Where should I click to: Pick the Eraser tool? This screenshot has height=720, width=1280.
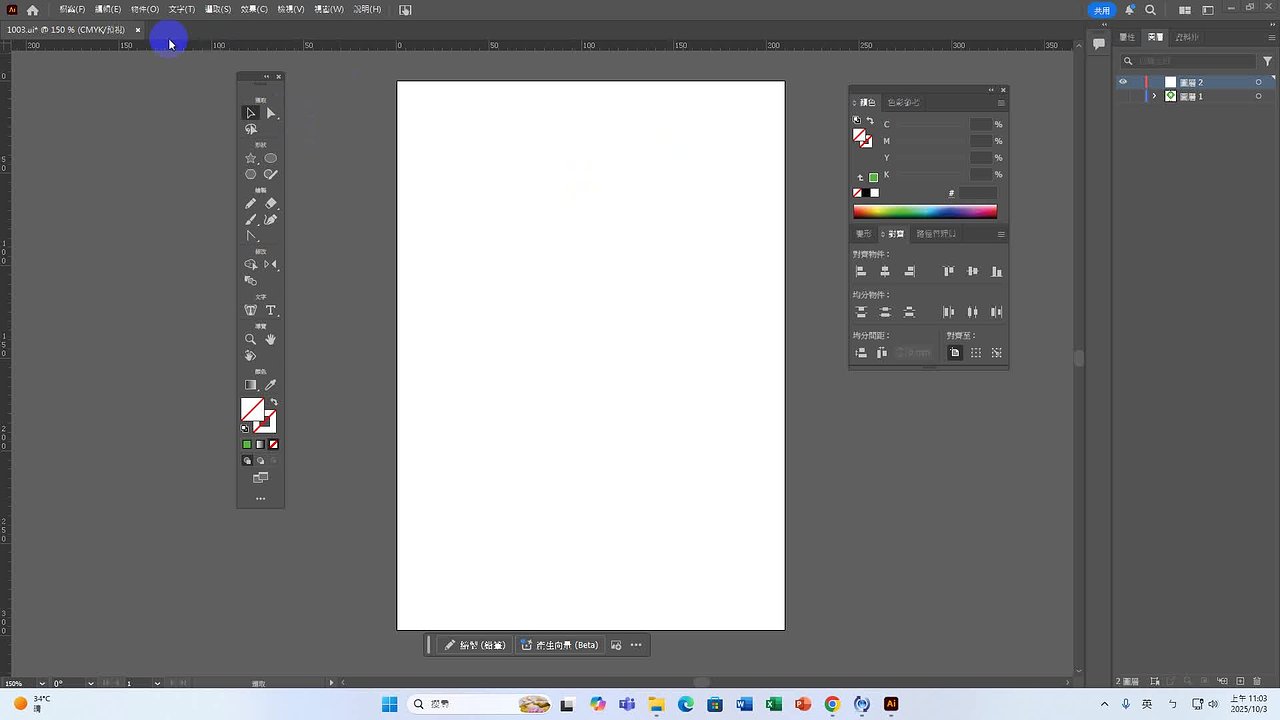coord(270,203)
